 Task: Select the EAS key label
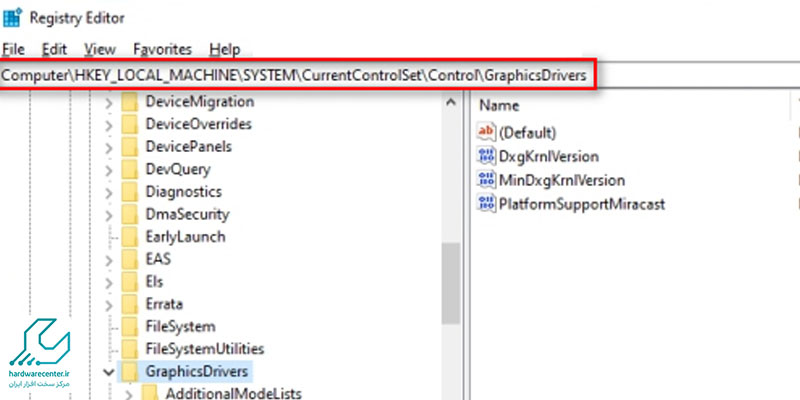[158, 259]
